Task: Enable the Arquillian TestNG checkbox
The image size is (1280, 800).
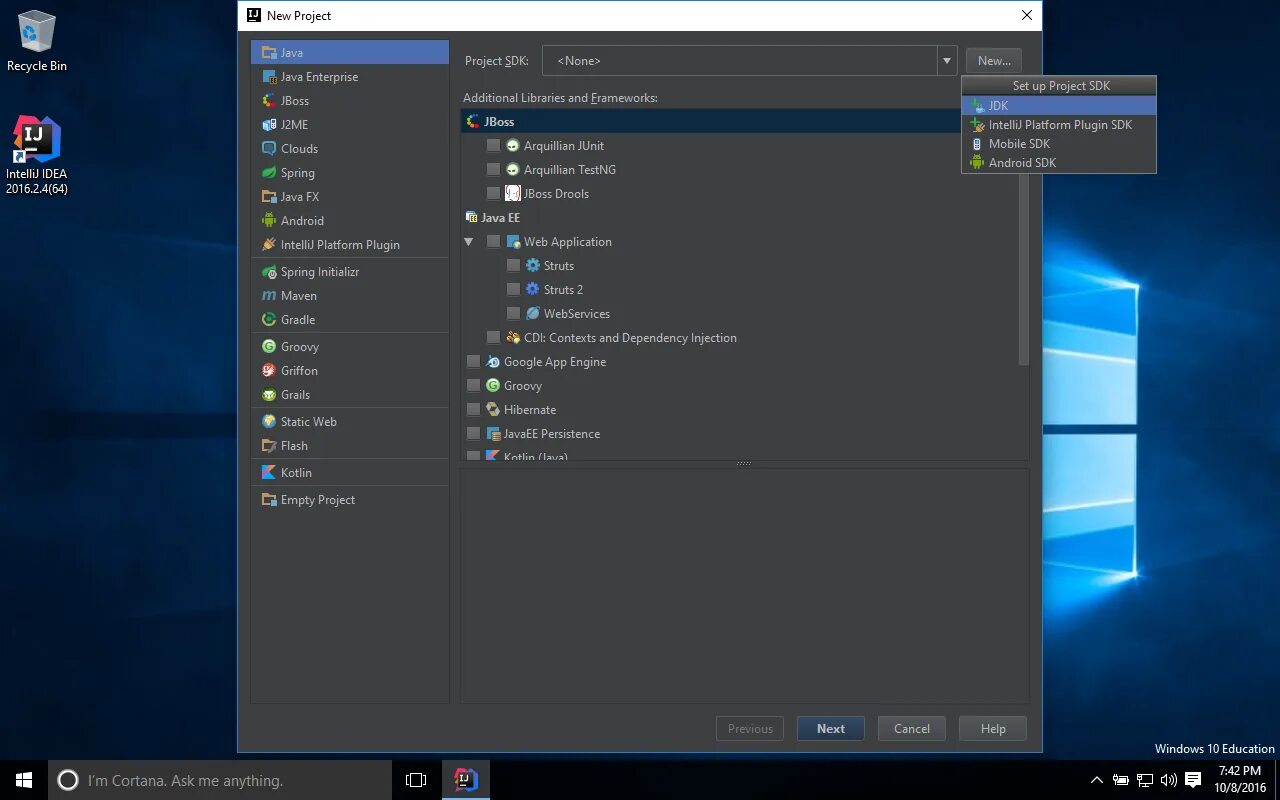Action: pos(493,170)
